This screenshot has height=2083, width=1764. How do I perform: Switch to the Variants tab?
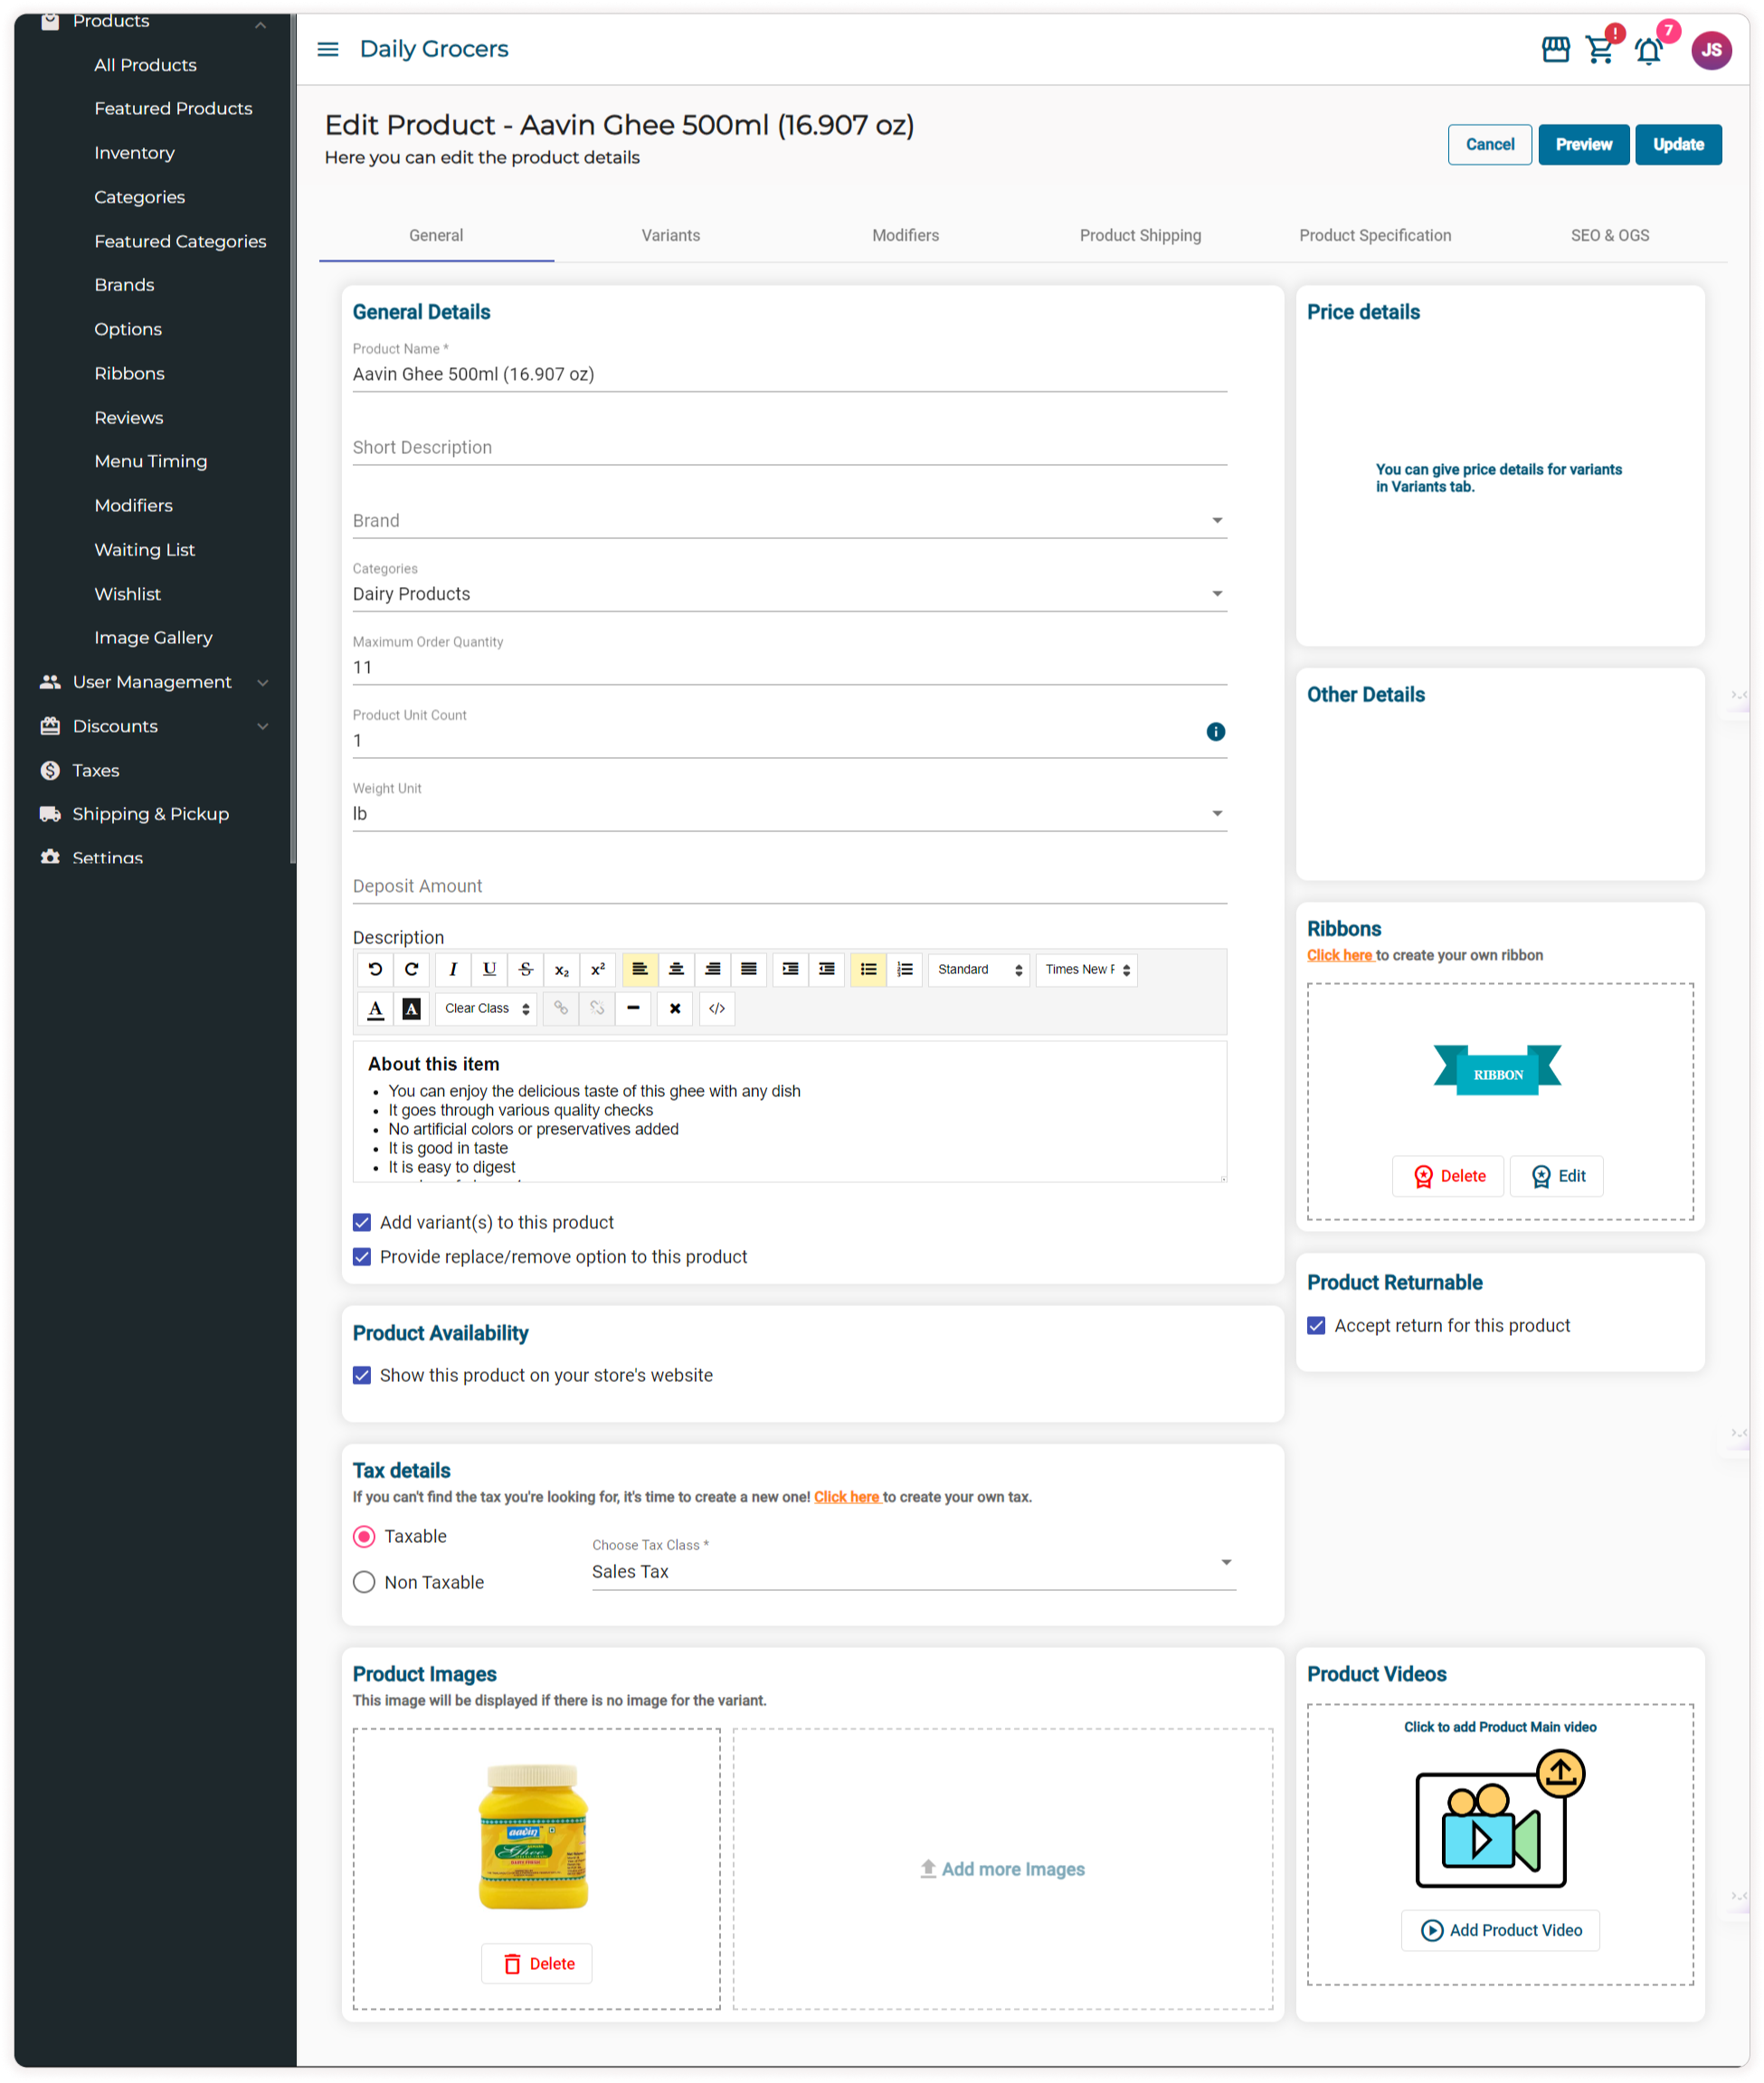pos(670,235)
